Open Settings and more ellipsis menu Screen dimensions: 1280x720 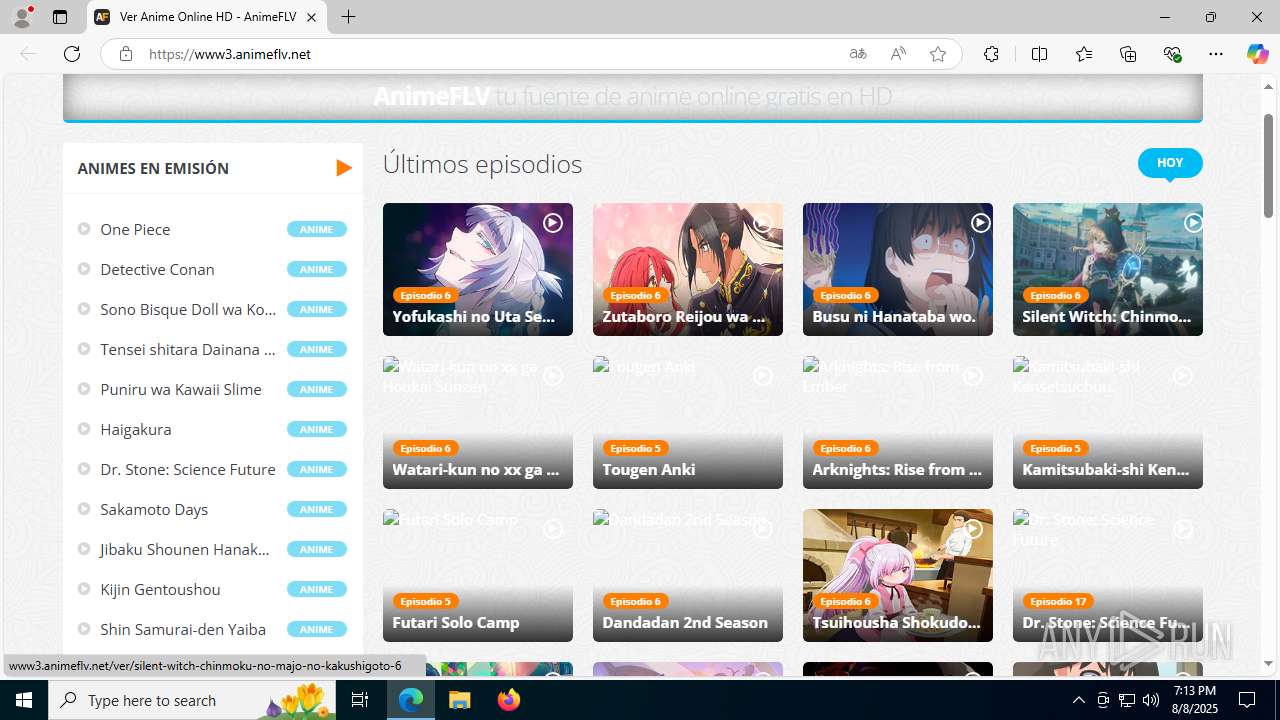(1216, 54)
